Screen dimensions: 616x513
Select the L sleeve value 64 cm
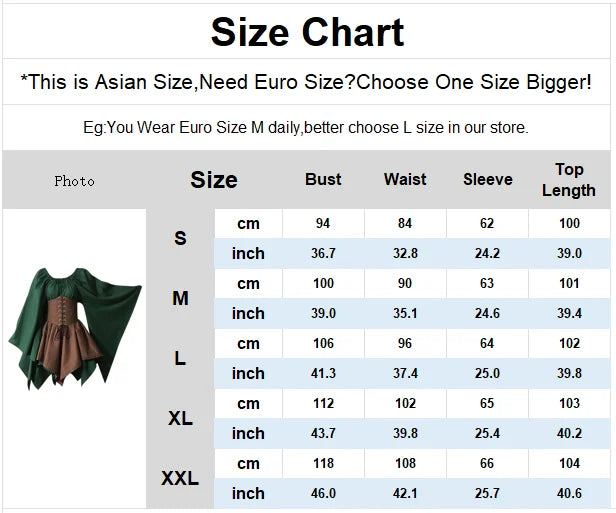[487, 343]
